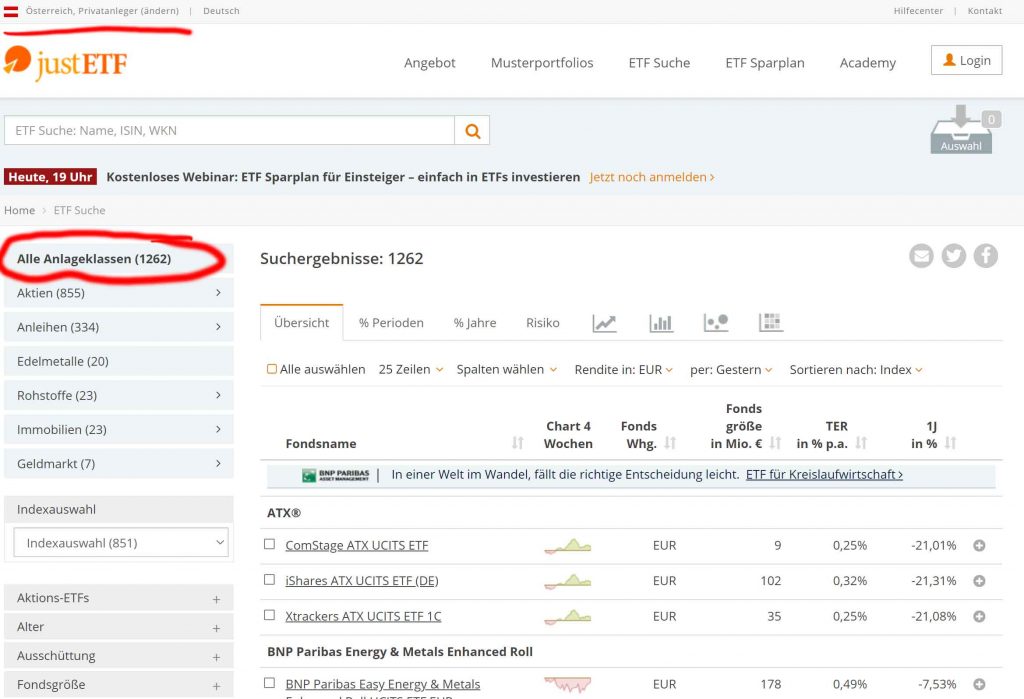The width and height of the screenshot is (1024, 699).
Task: Sort by TER column arrows
Action: coord(861,443)
